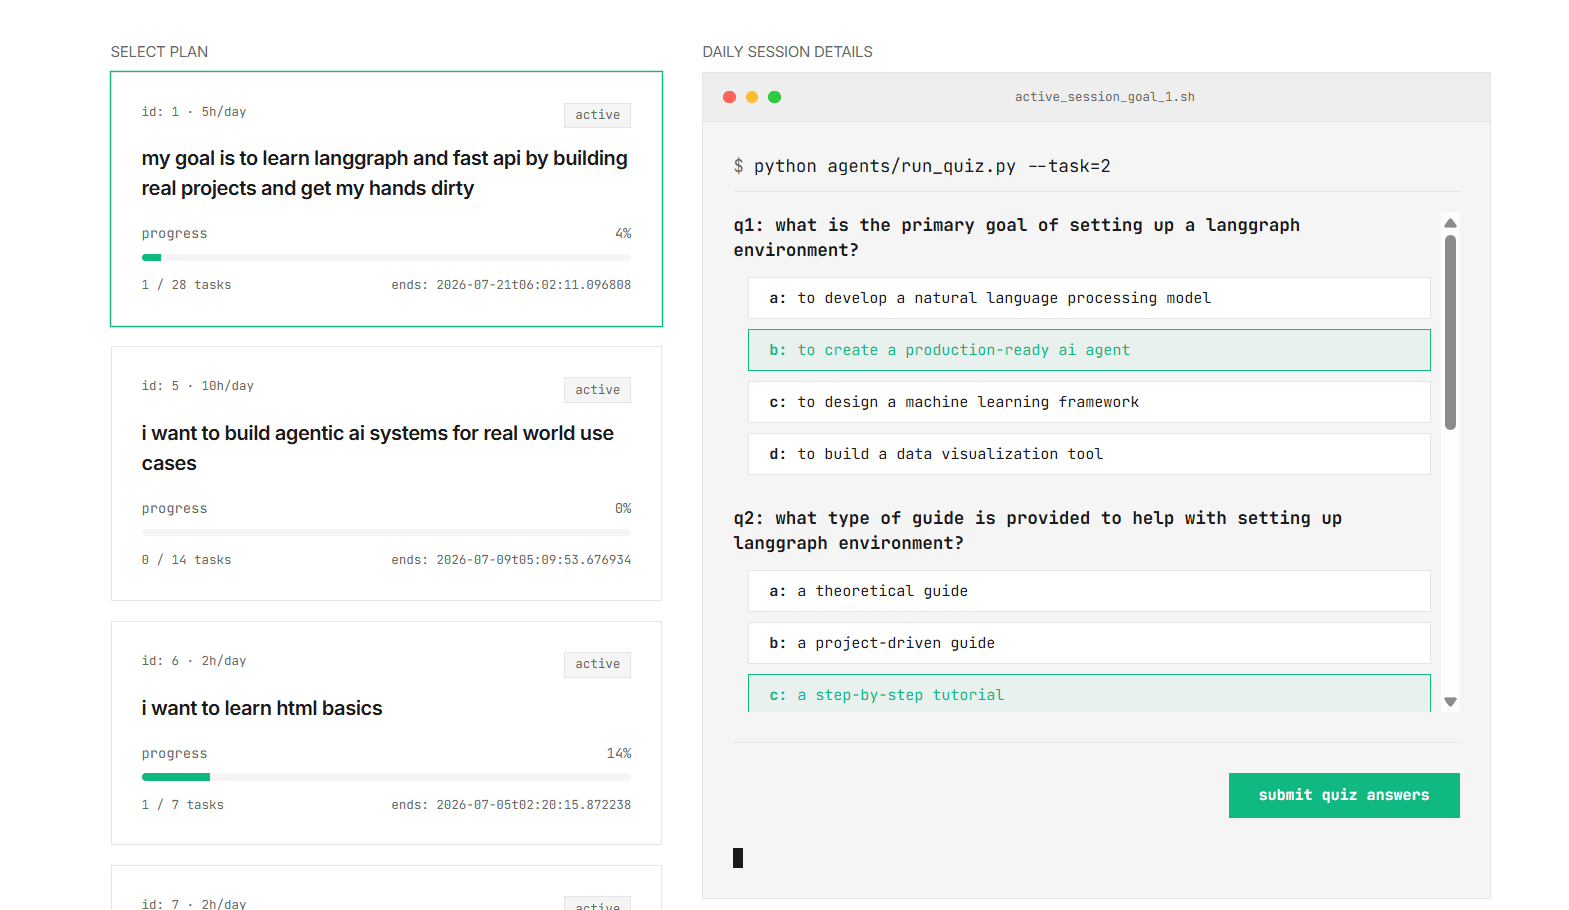
Task: Click the progress bar of html basics plan
Action: point(386,777)
